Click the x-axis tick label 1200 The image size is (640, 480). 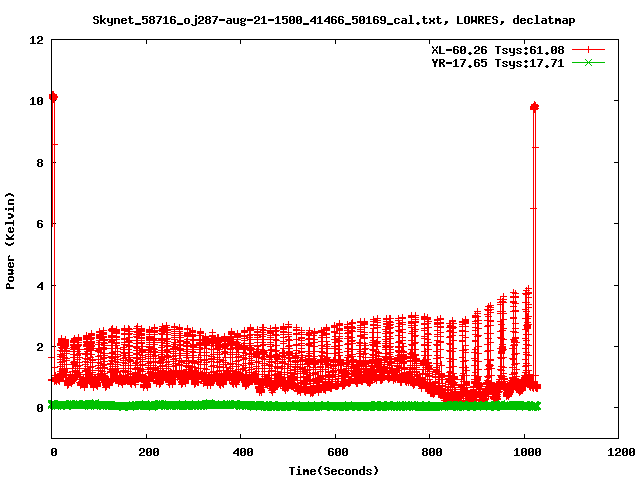coord(621,452)
